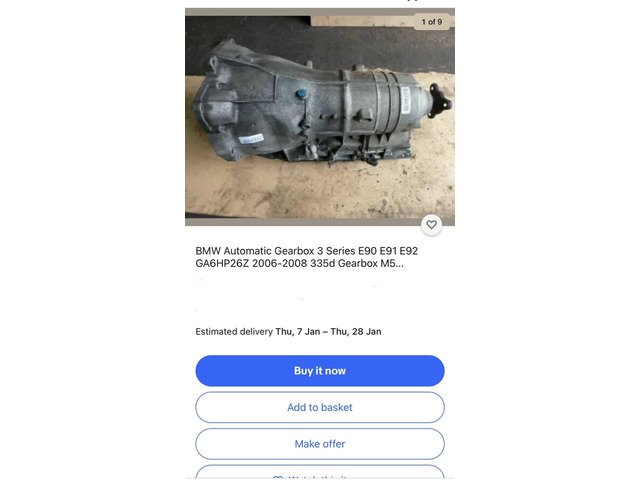Image resolution: width=640 pixels, height=480 pixels.
Task: Tap the partially visible Watch this item button
Action: [320, 472]
